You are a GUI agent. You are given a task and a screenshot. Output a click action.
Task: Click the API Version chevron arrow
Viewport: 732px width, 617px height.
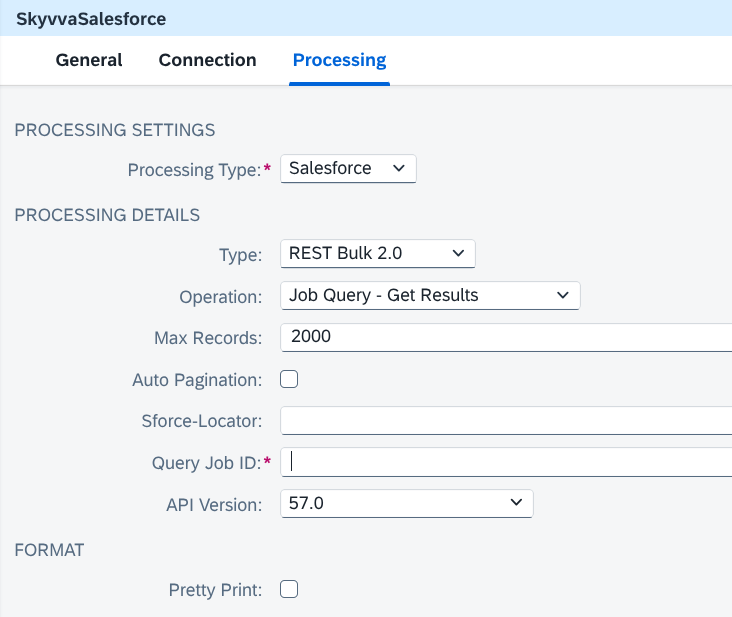(x=516, y=503)
